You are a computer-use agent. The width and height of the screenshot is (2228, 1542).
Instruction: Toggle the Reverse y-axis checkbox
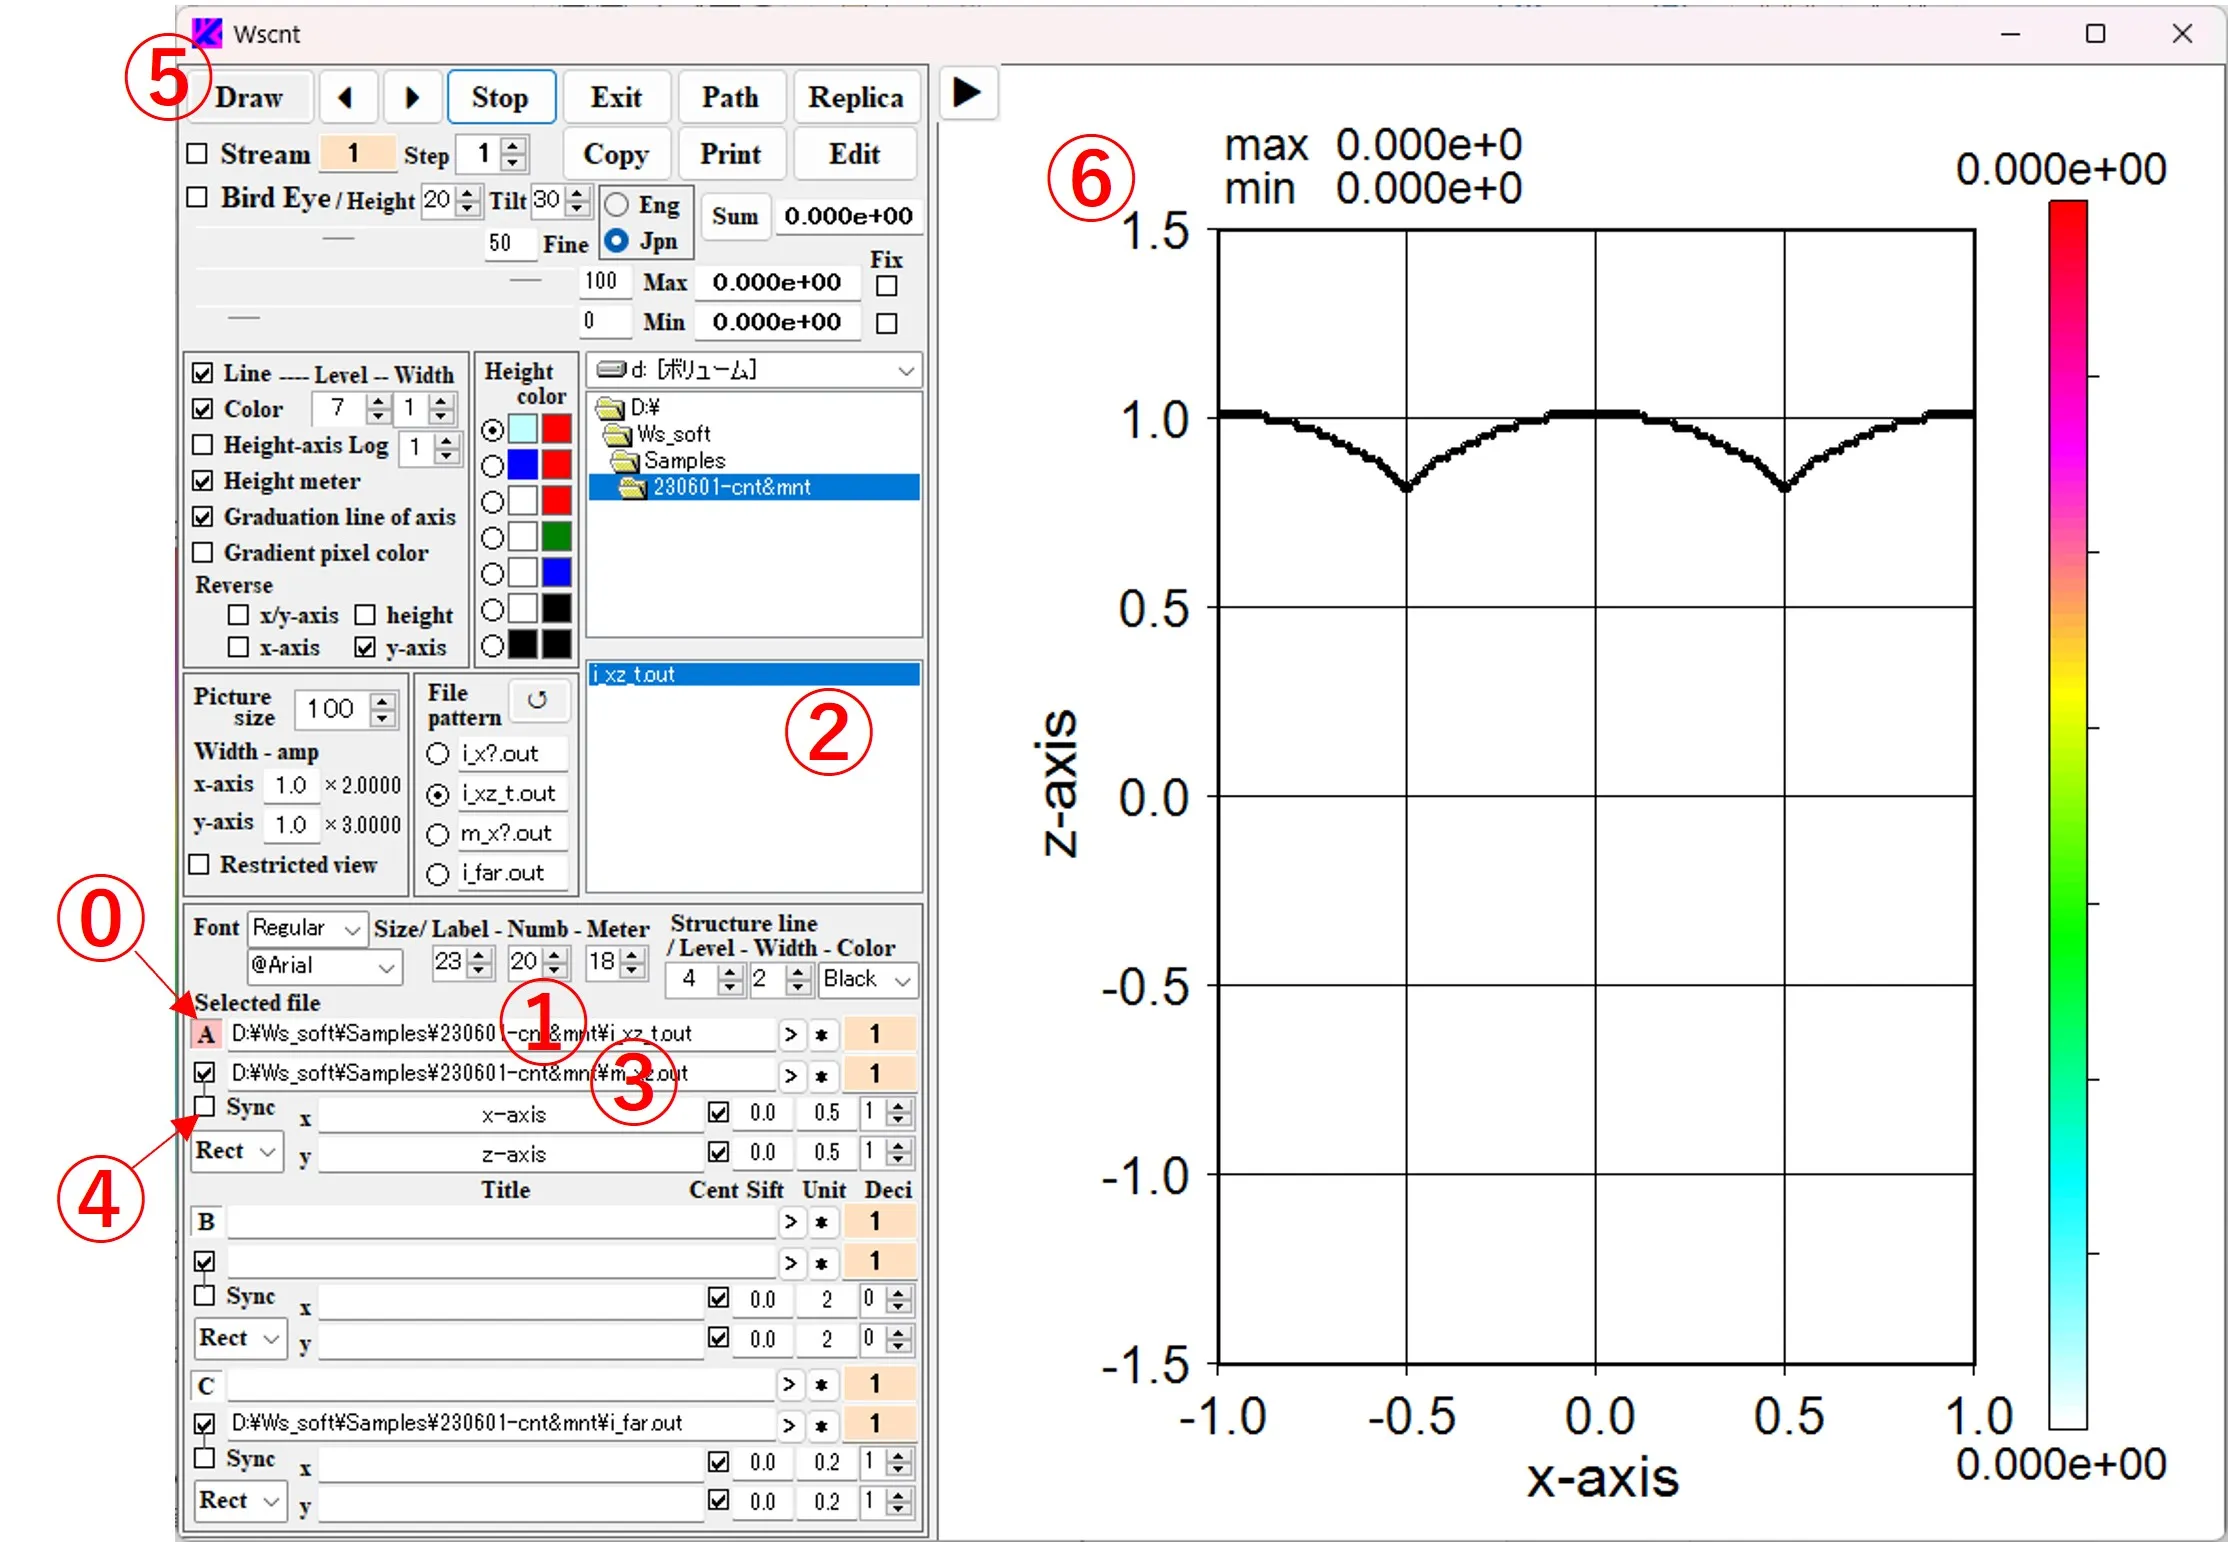[x=365, y=648]
